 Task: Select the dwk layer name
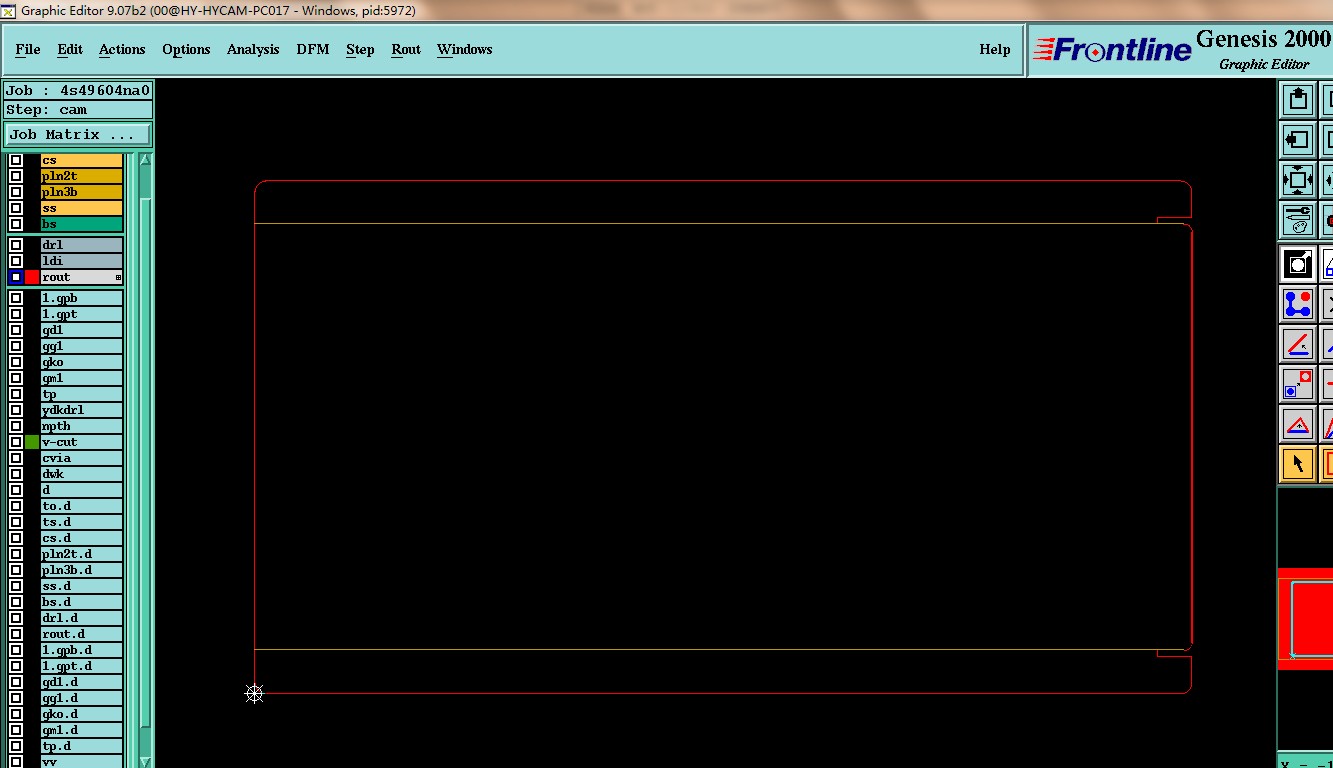81,474
